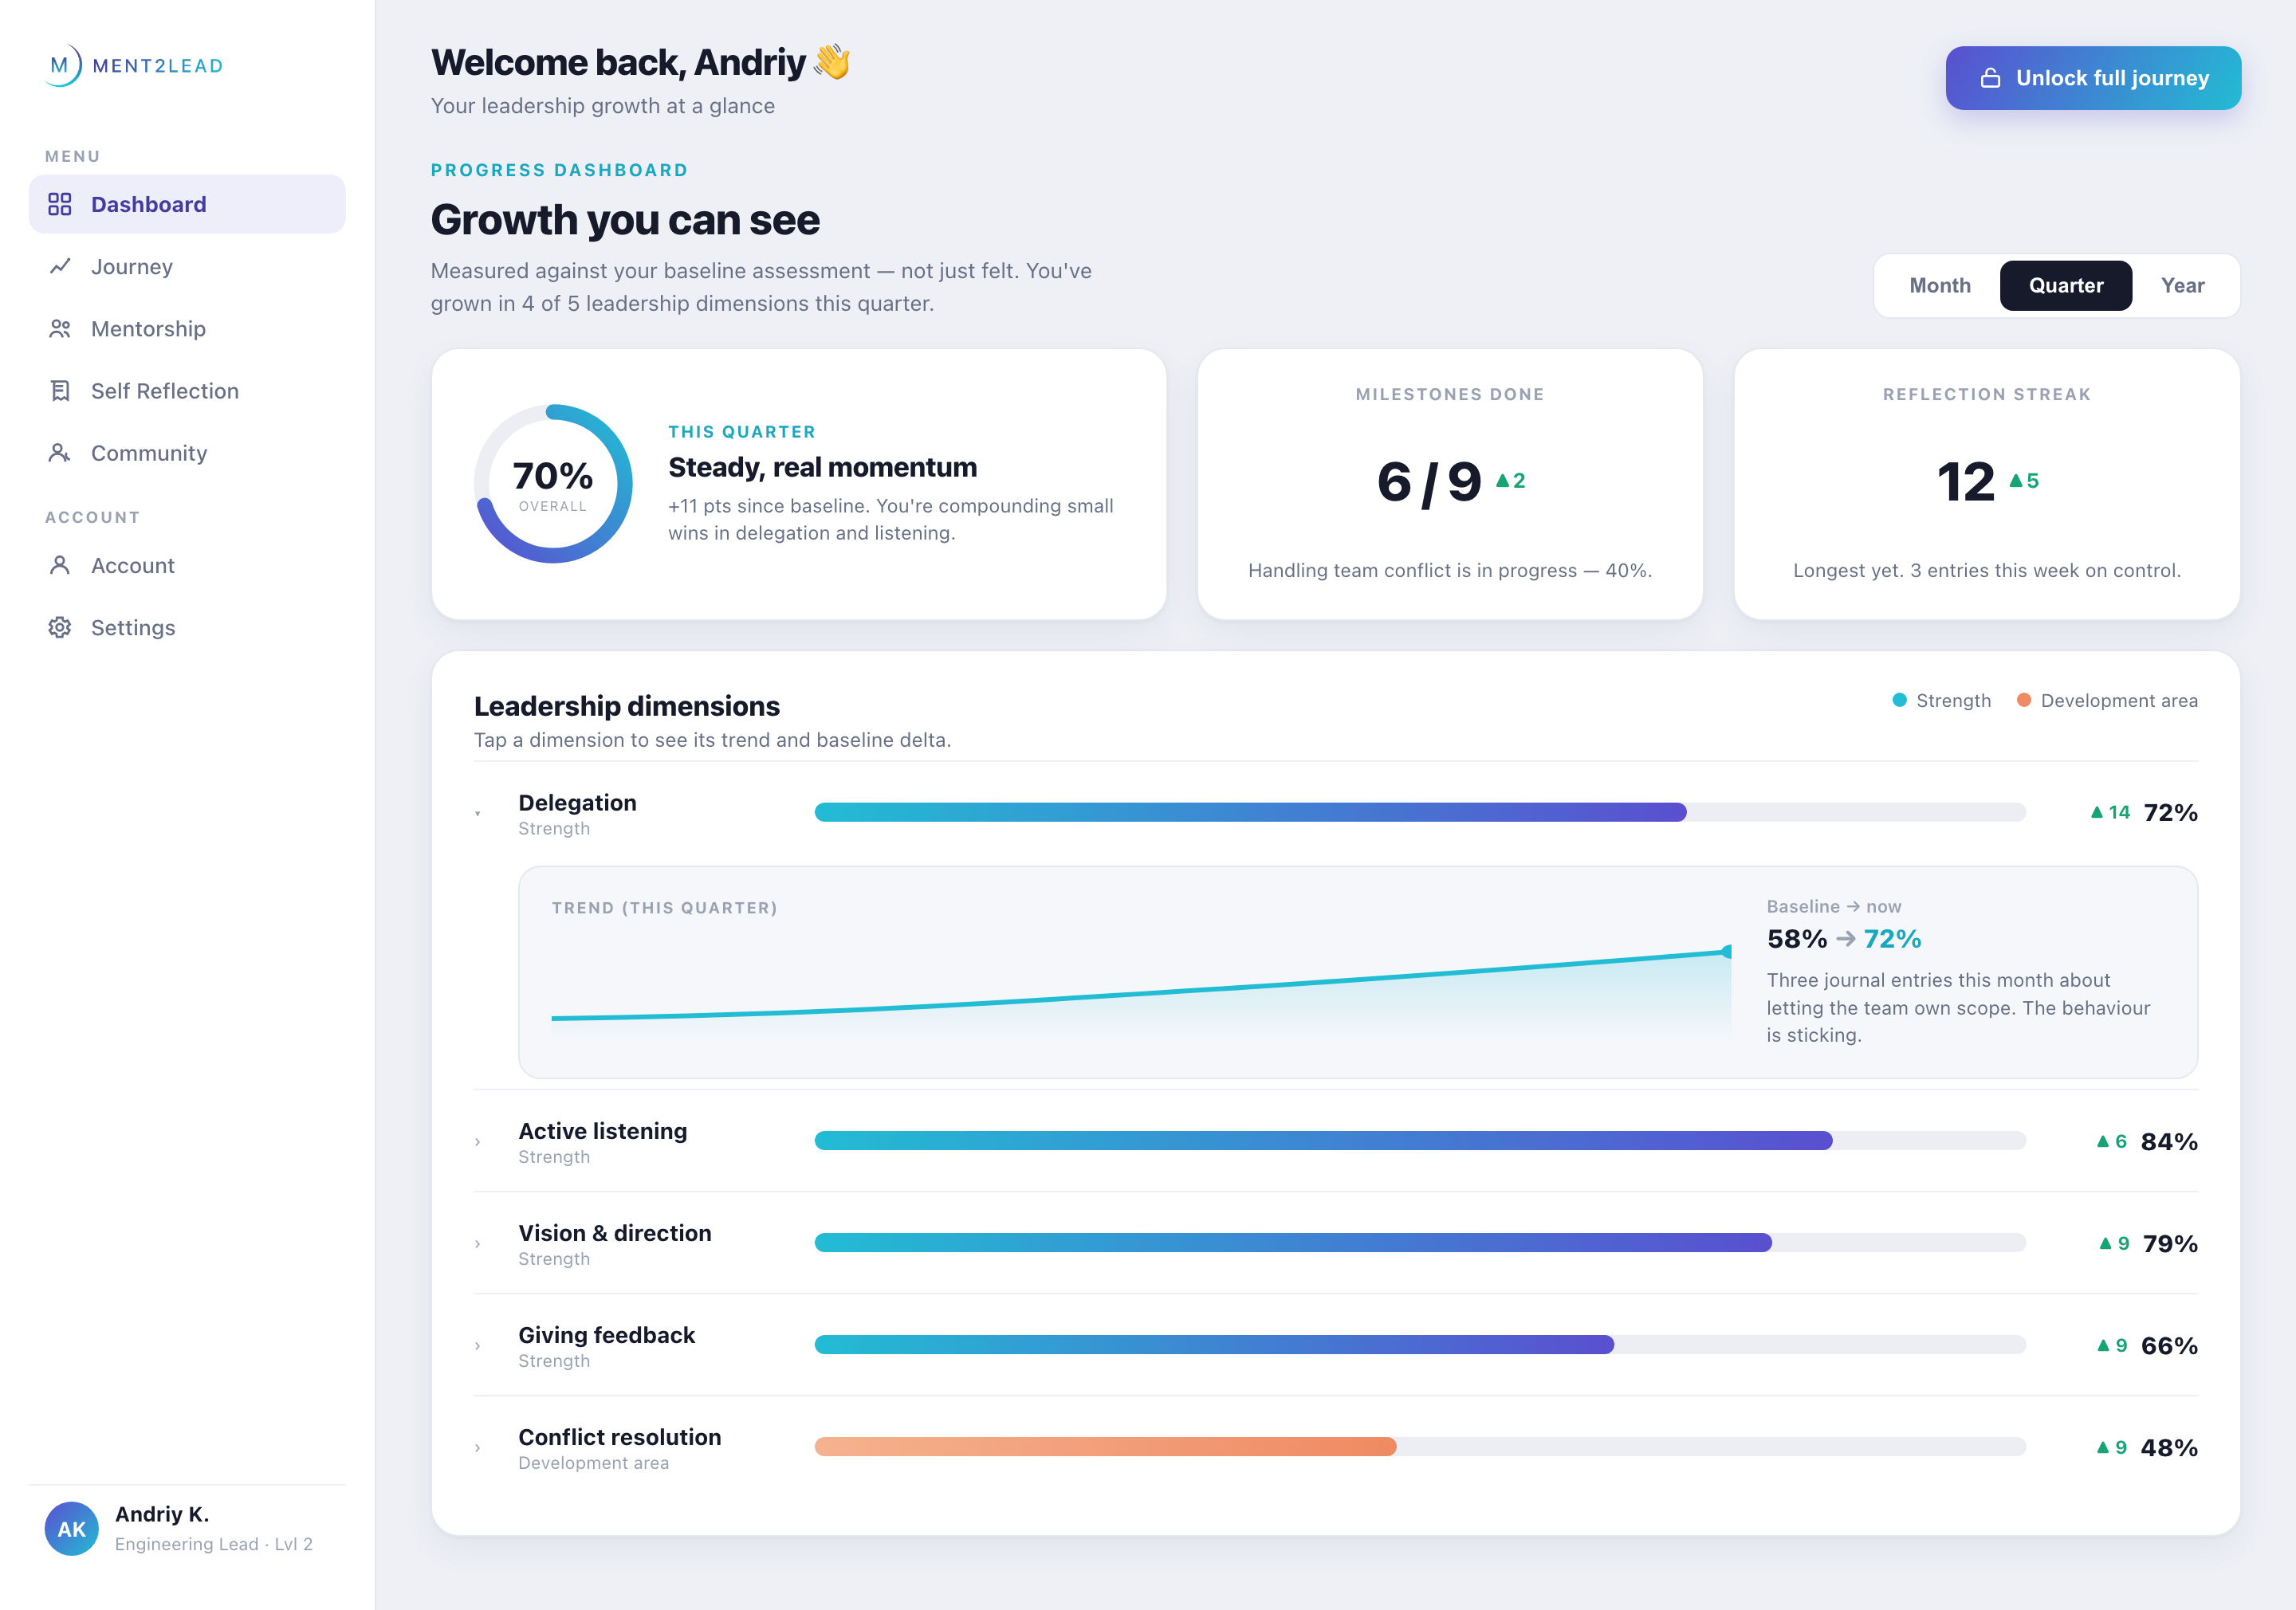2296x1610 pixels.
Task: Click the arrow between 58% and 72%
Action: (x=1846, y=939)
